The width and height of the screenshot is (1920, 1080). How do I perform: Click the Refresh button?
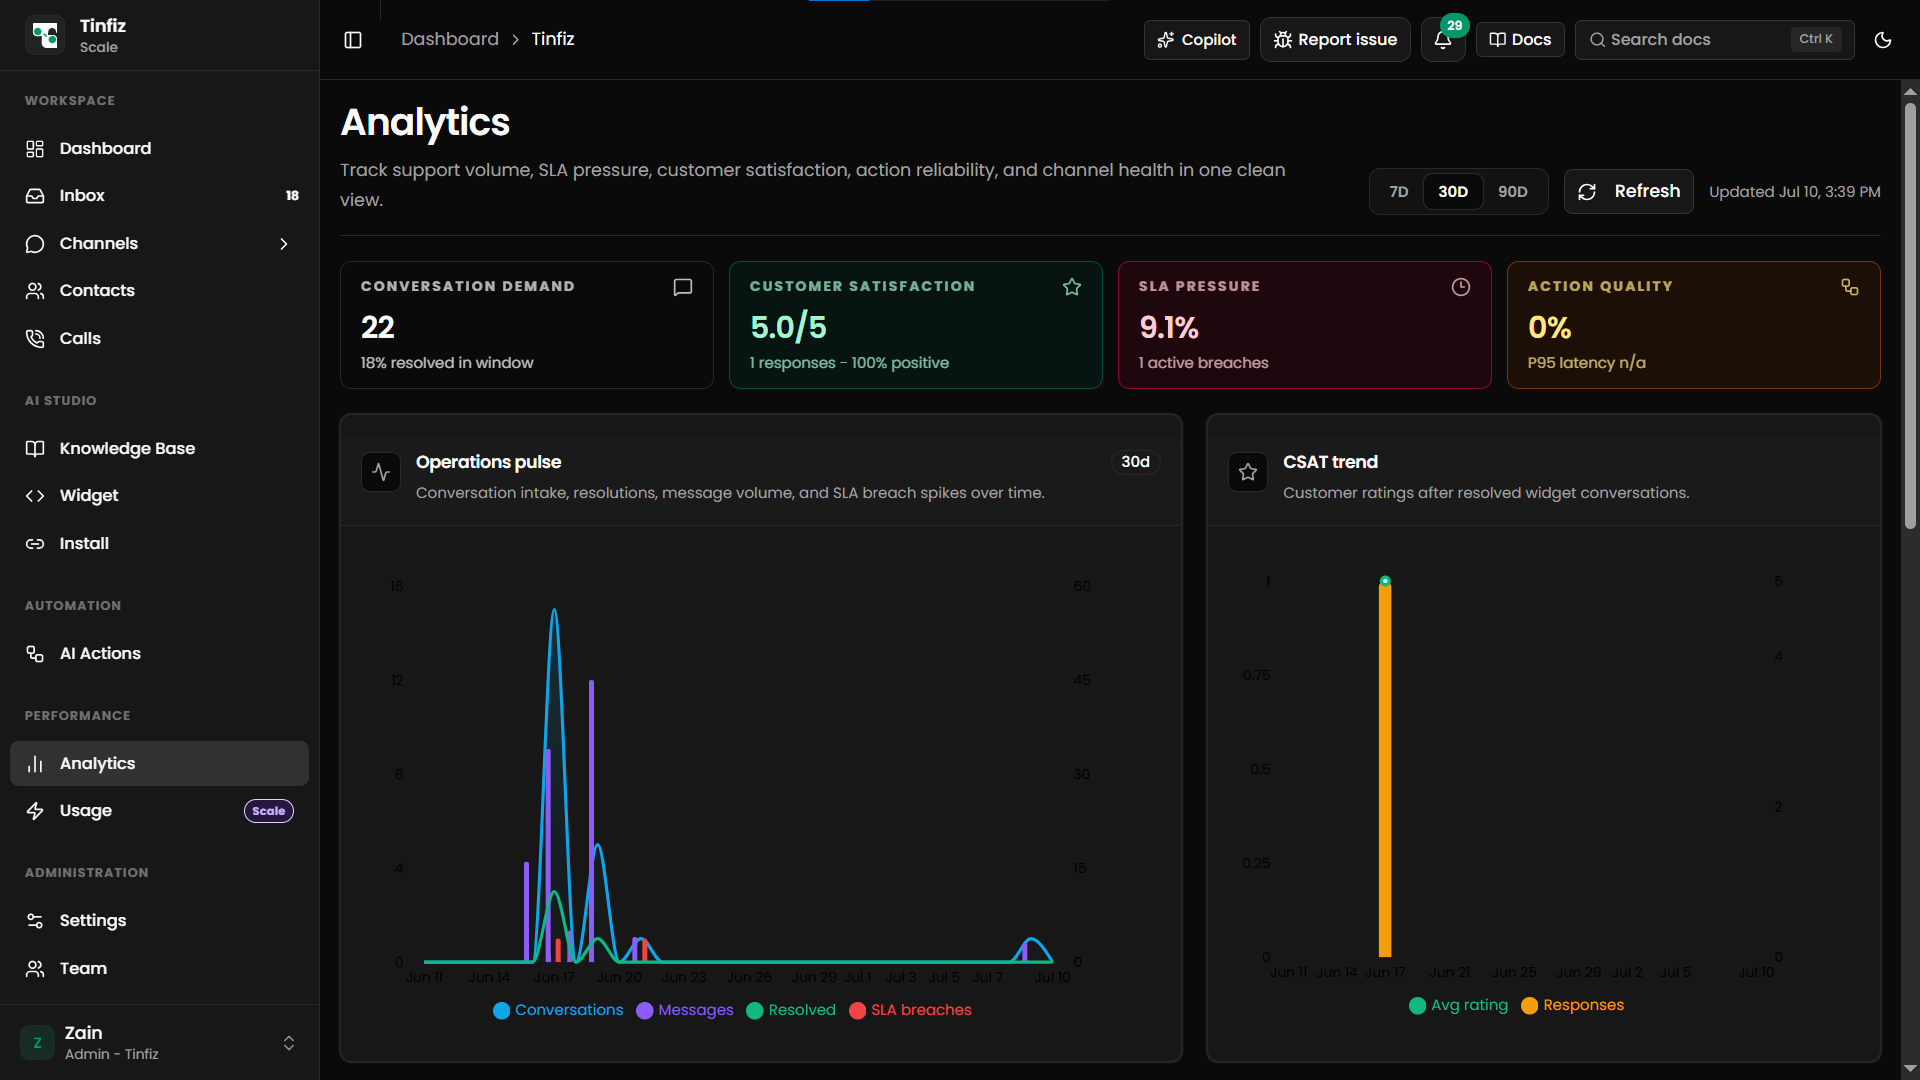pyautogui.click(x=1628, y=191)
